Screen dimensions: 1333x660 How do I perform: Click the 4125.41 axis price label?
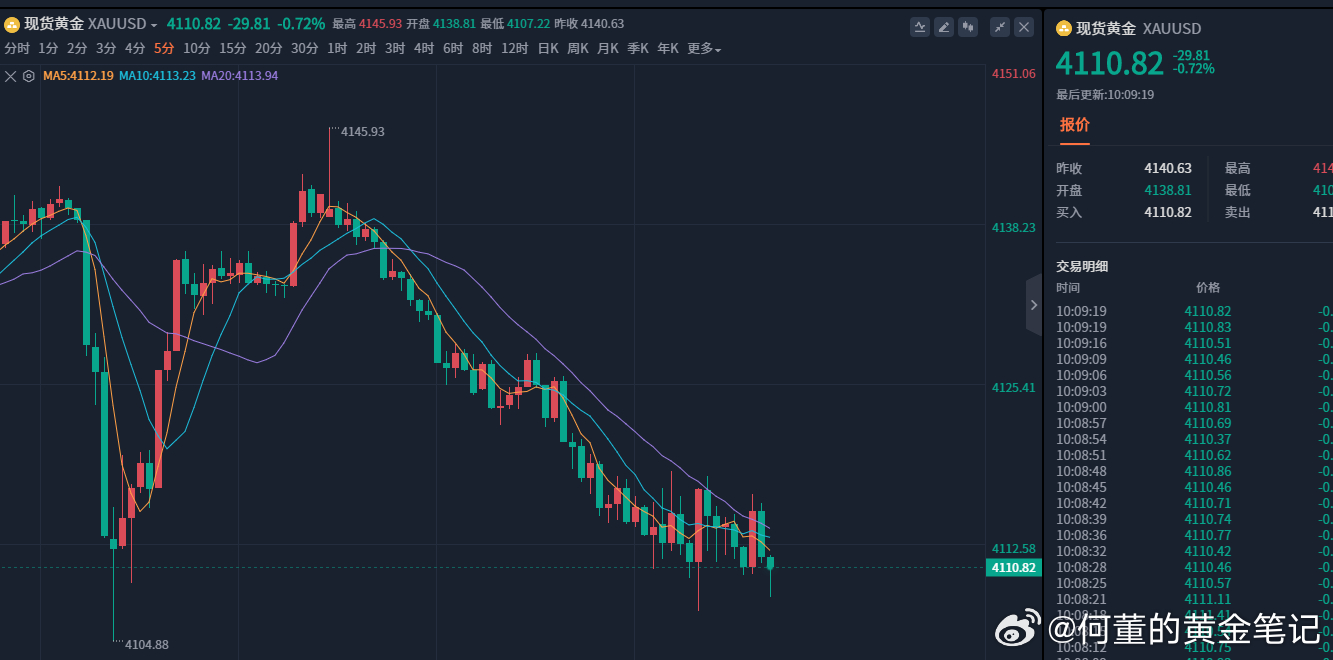click(x=1014, y=387)
